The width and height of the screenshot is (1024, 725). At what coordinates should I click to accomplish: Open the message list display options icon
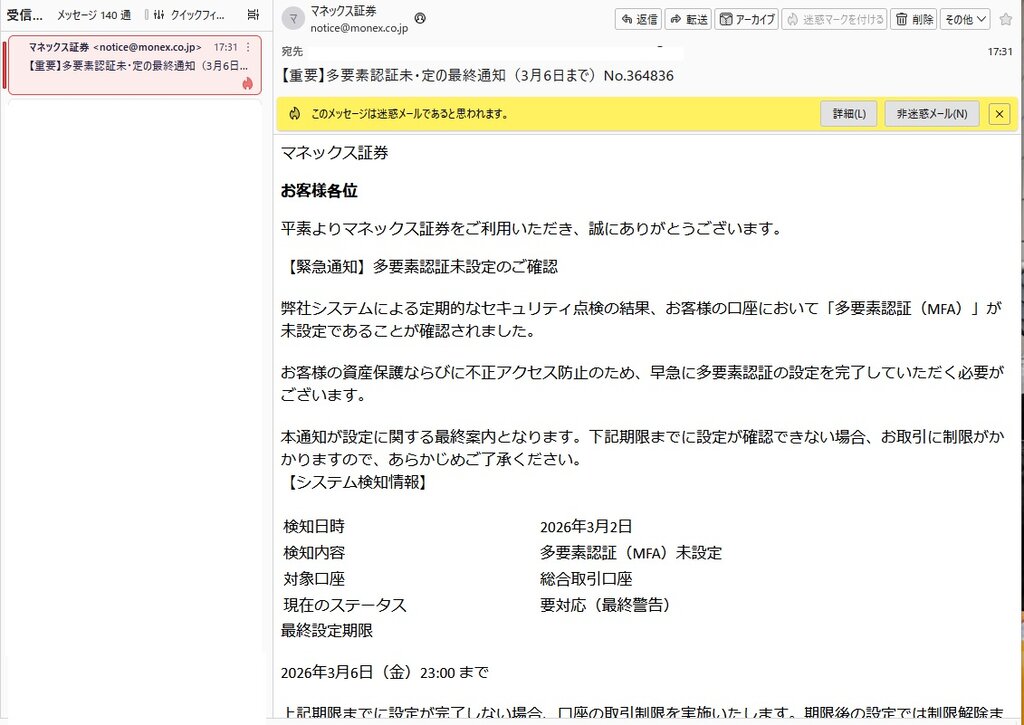[x=253, y=14]
